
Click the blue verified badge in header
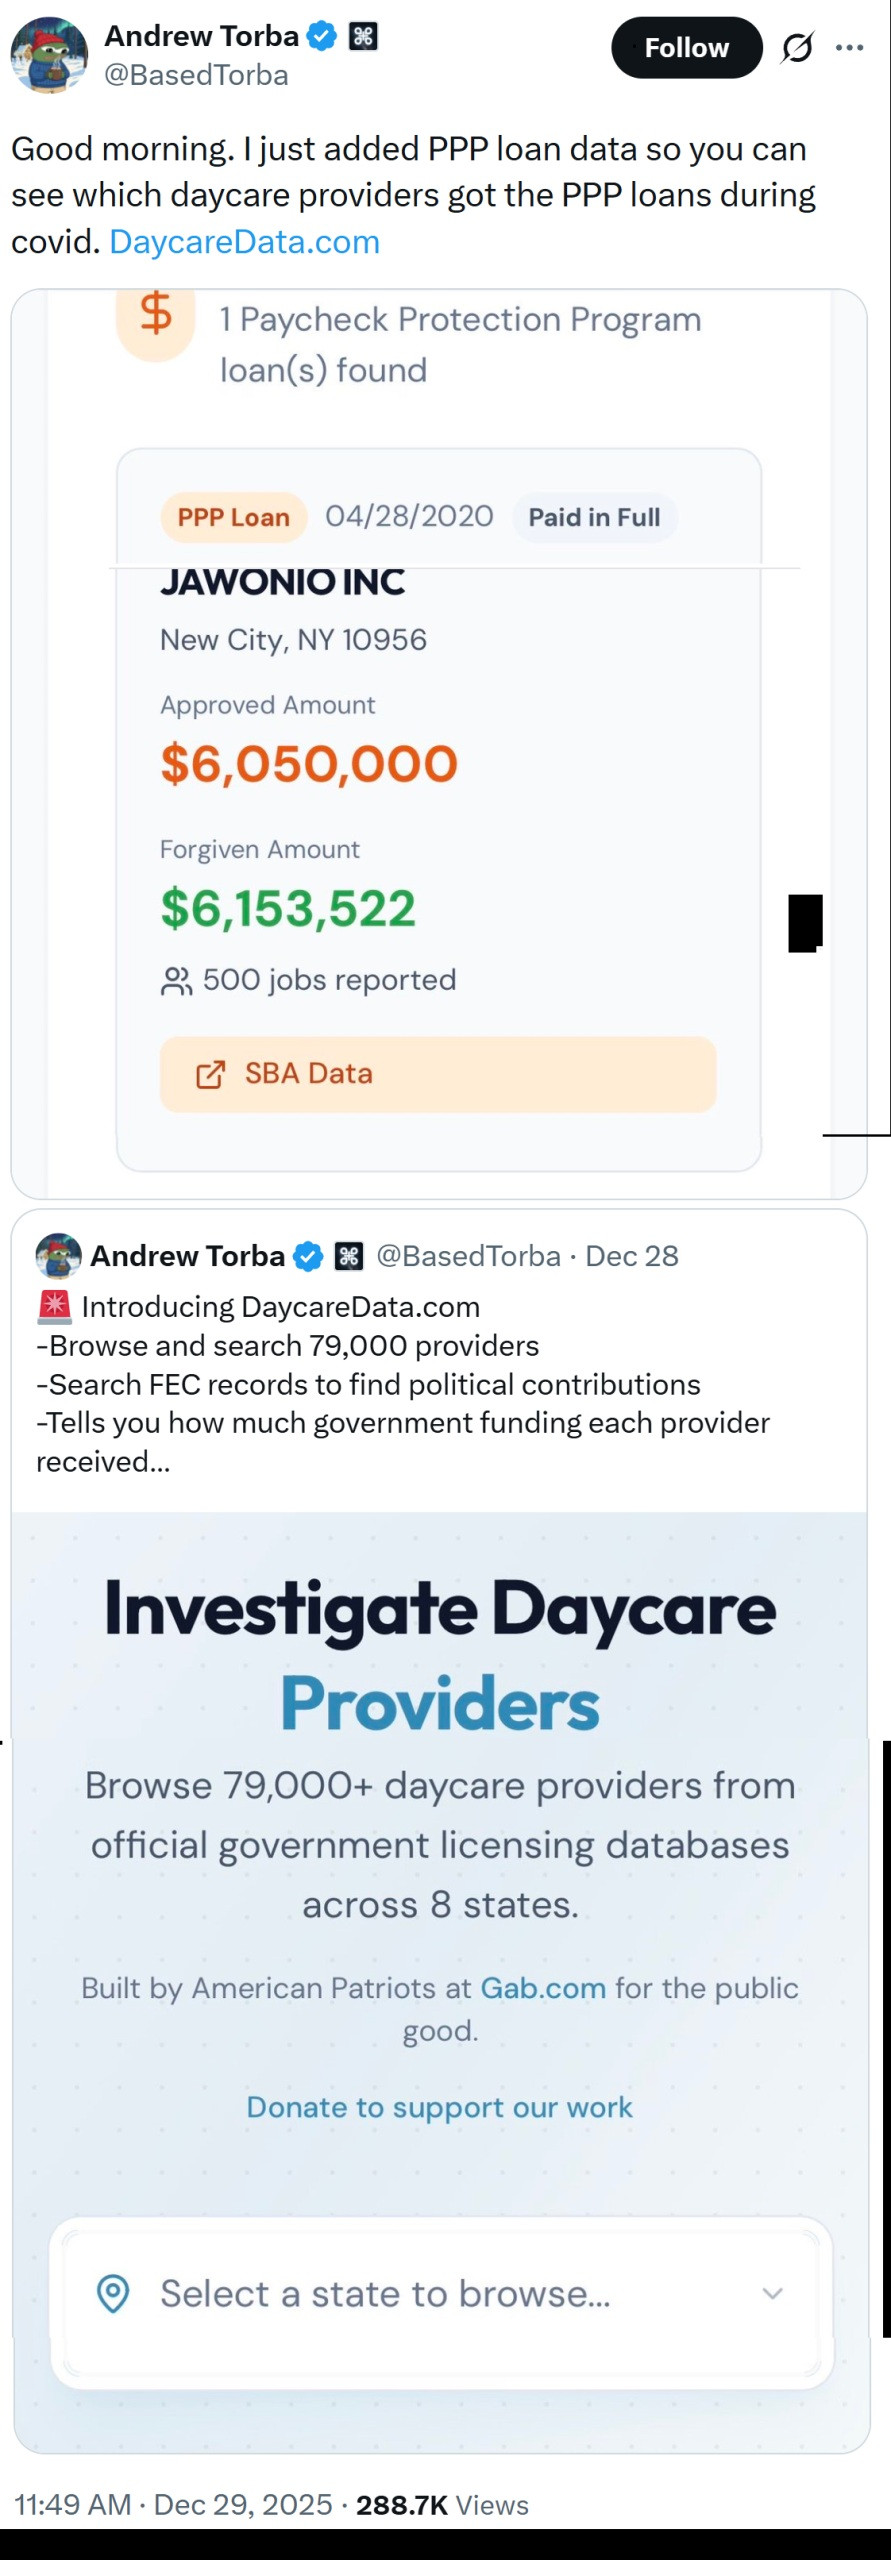(321, 37)
